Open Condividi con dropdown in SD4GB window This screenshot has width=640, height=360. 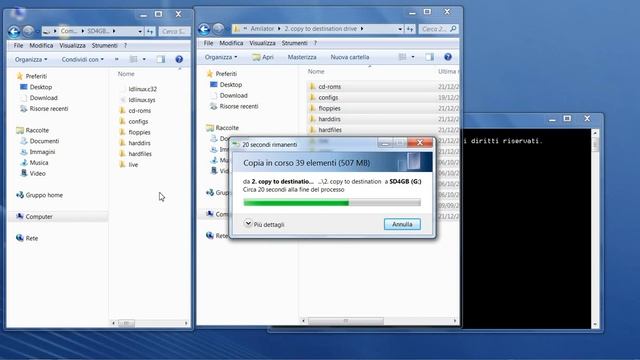[x=82, y=60]
